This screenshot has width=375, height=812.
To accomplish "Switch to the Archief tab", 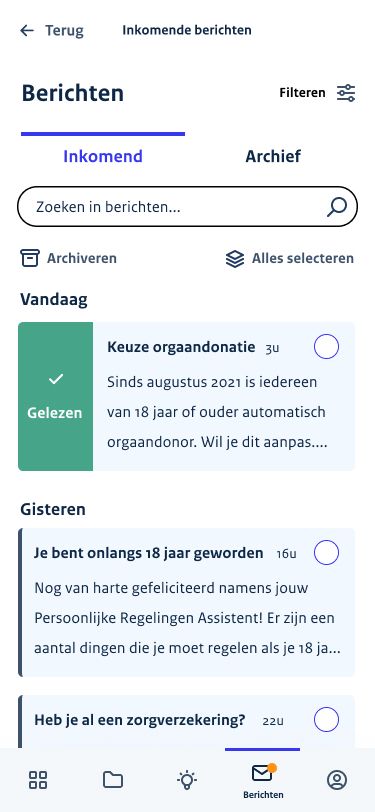I will pyautogui.click(x=273, y=156).
